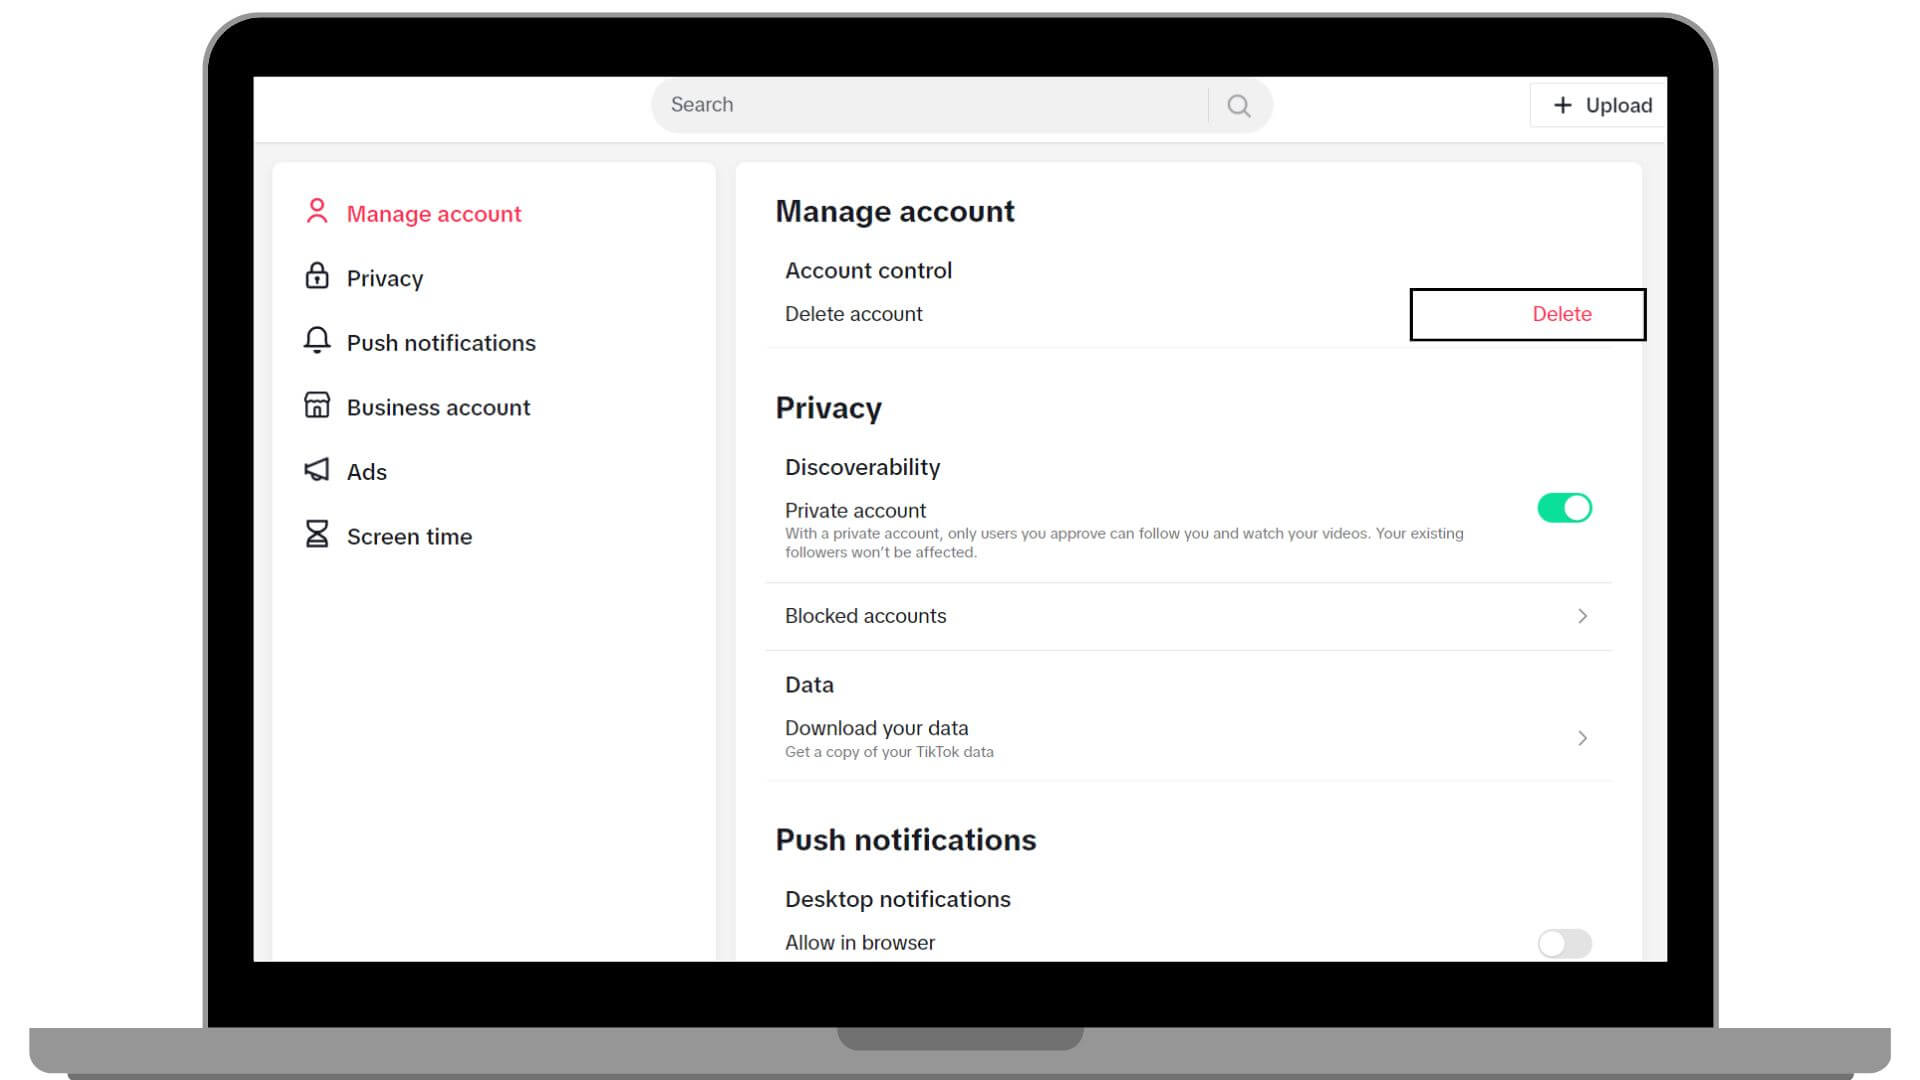Image resolution: width=1920 pixels, height=1080 pixels.
Task: Click the Privacy section heading in main panel
Action: tap(829, 408)
